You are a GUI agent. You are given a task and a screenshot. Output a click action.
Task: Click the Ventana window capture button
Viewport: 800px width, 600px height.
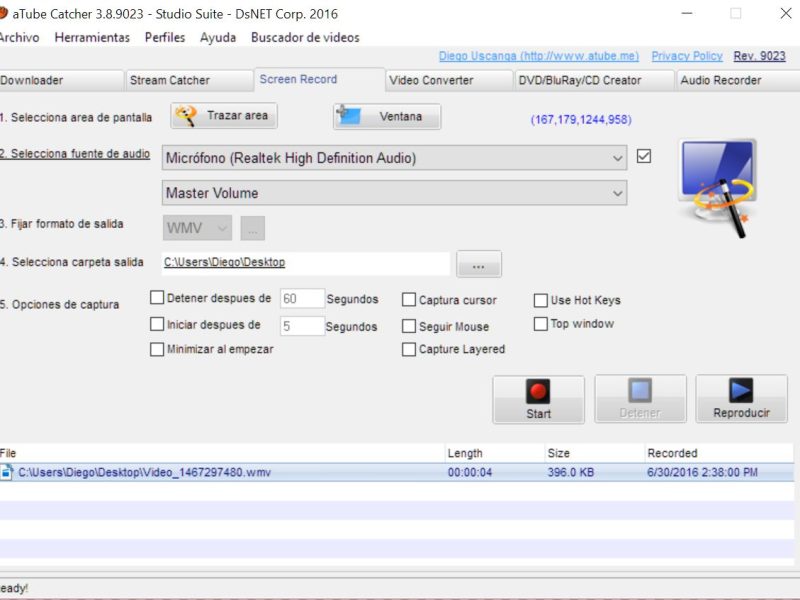(387, 116)
